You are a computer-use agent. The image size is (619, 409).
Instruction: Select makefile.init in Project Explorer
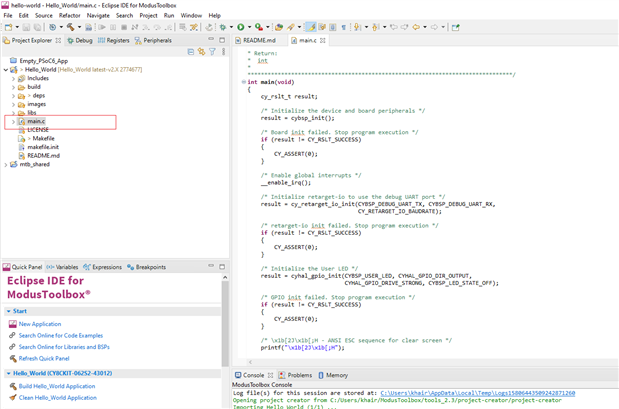point(43,147)
